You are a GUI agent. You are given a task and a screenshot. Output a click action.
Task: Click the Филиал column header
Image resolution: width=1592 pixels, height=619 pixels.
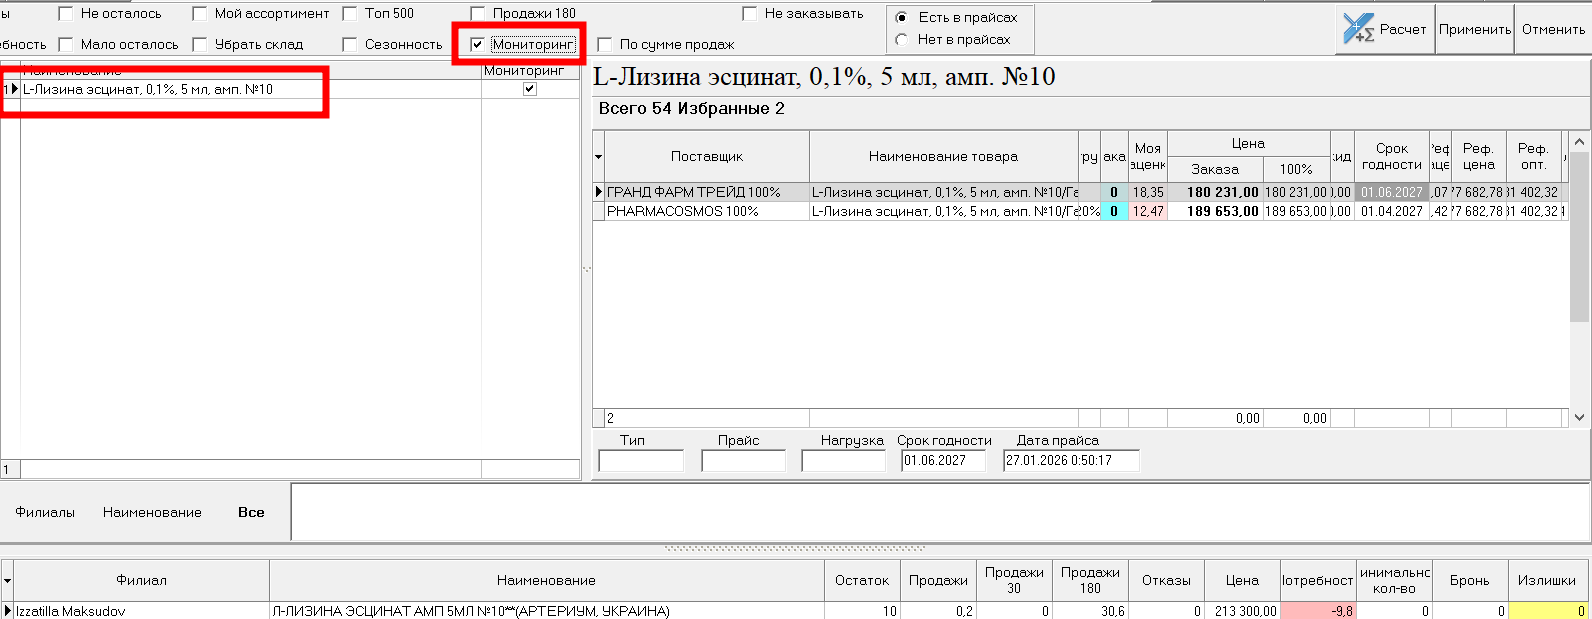(141, 581)
